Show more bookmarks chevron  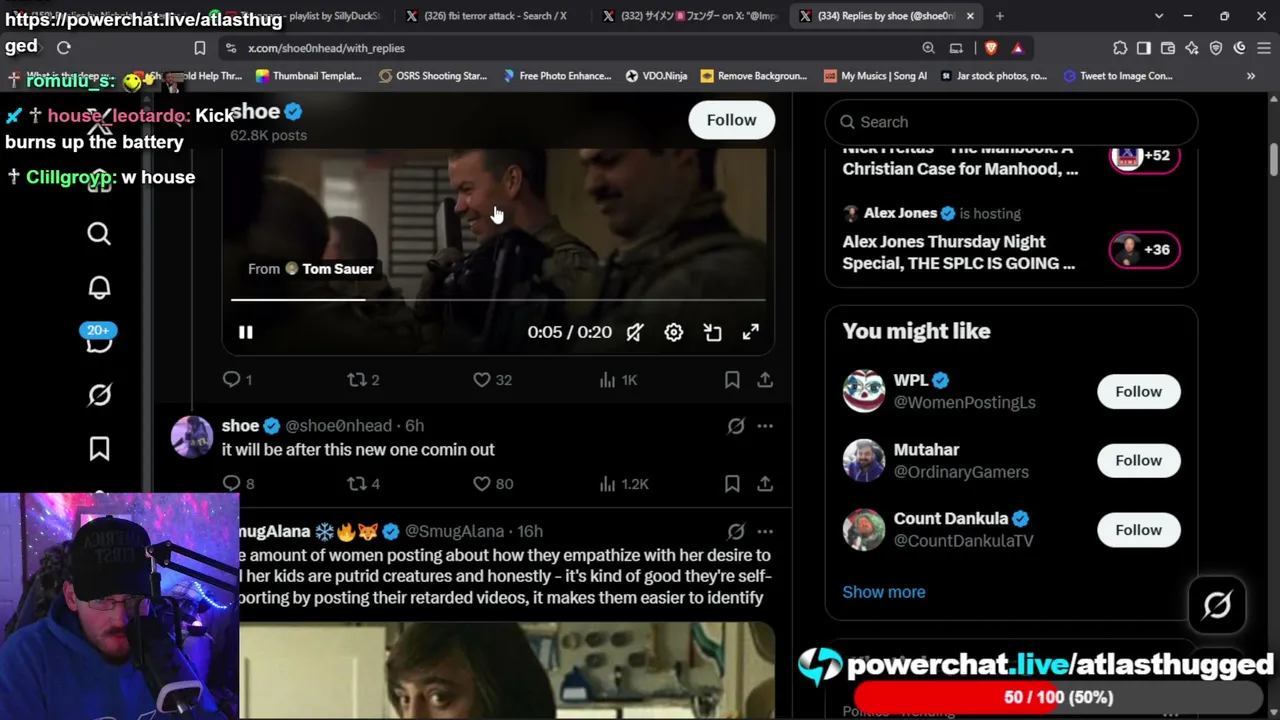[1251, 76]
